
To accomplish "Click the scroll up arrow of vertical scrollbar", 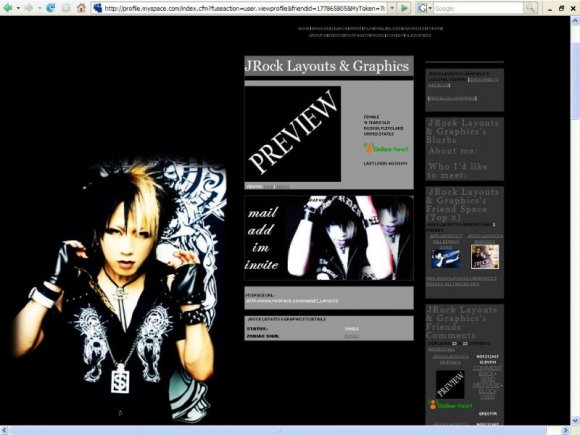I will point(575,20).
